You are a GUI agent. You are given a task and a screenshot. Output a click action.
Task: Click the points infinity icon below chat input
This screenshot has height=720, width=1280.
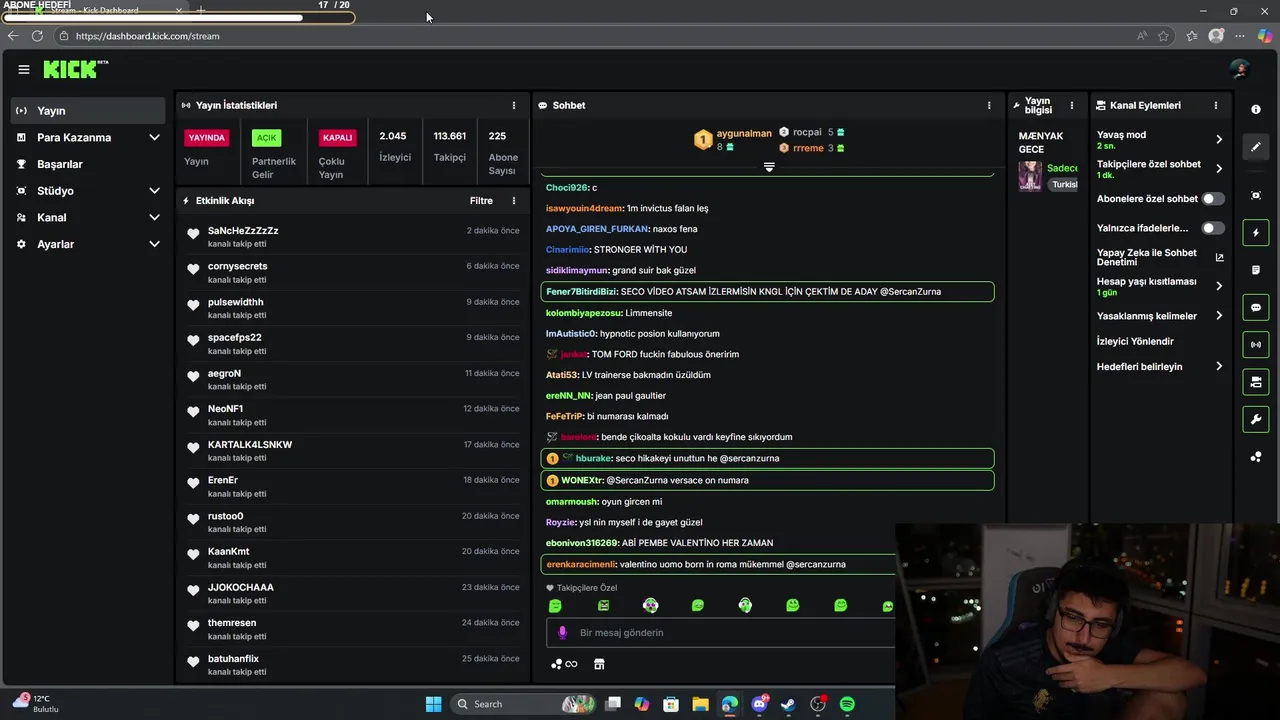coord(564,664)
